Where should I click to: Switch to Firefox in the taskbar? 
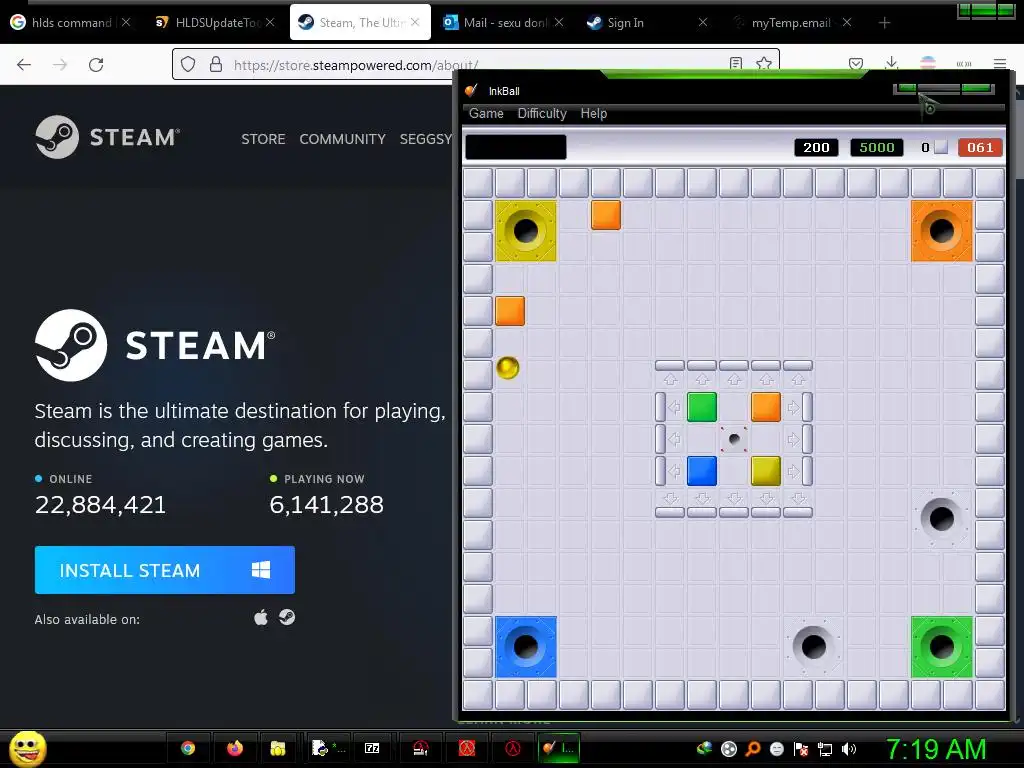[x=234, y=748]
